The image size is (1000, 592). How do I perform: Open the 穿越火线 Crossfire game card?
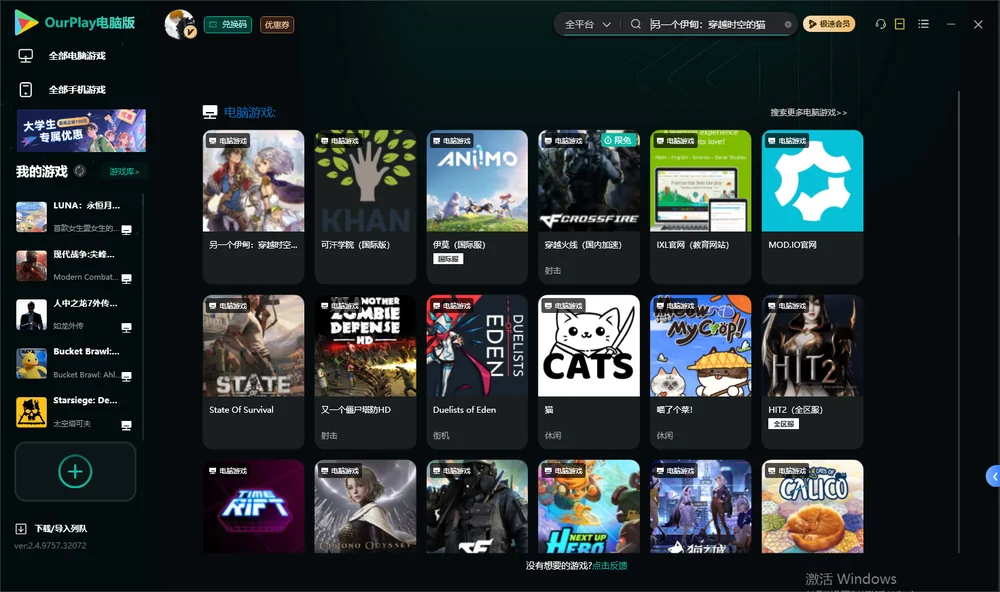[589, 207]
